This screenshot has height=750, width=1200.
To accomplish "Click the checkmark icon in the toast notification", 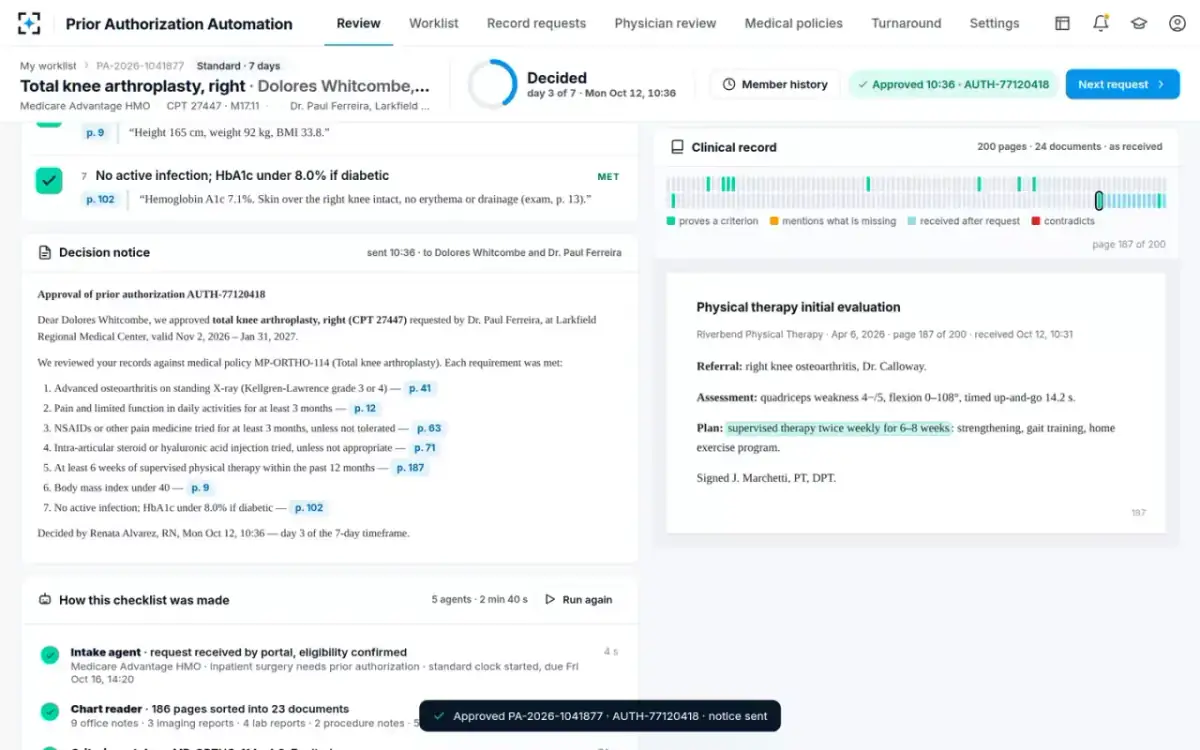I will pos(438,716).
